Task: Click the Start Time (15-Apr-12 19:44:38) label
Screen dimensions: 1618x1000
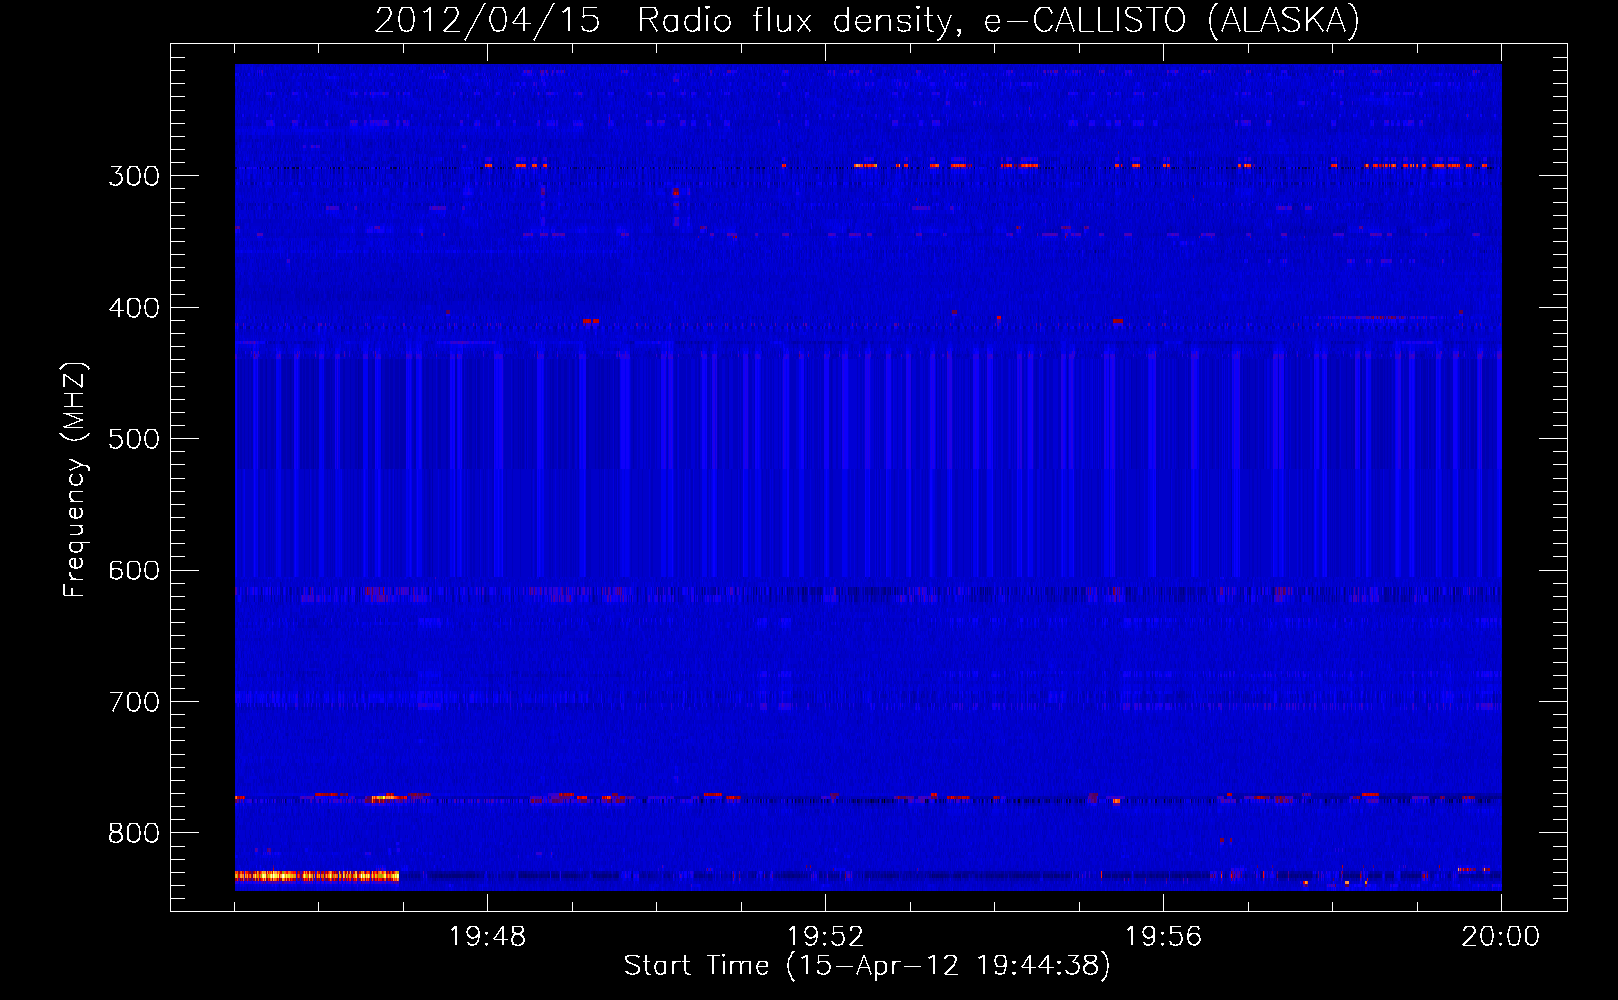Action: click(867, 966)
